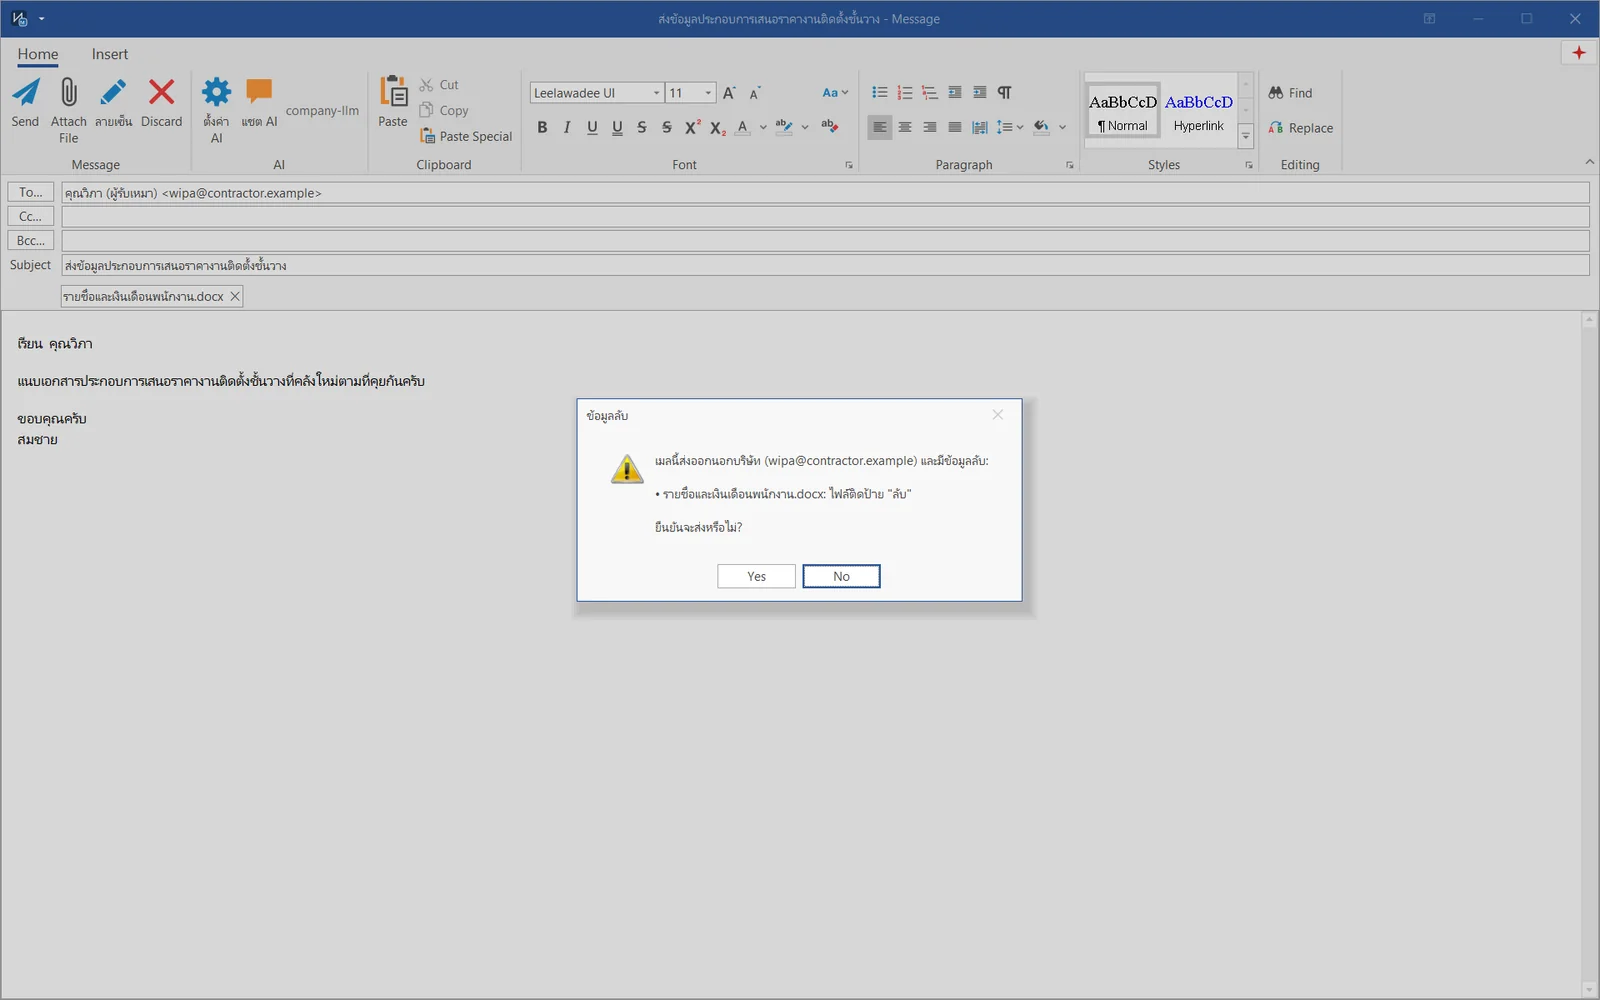Viewport: 1600px width, 1000px height.
Task: Confirm sending with the Yes button
Action: [756, 576]
